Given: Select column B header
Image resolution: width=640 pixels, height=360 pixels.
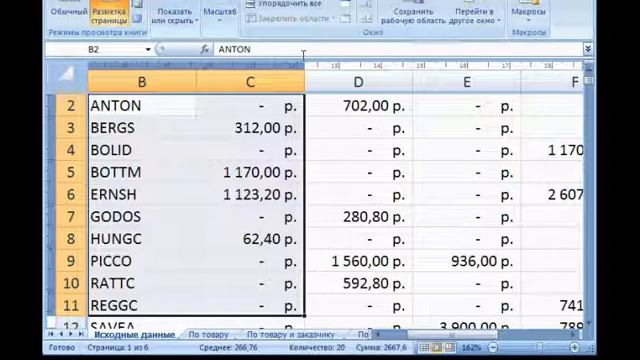Looking at the screenshot, I should [x=142, y=82].
